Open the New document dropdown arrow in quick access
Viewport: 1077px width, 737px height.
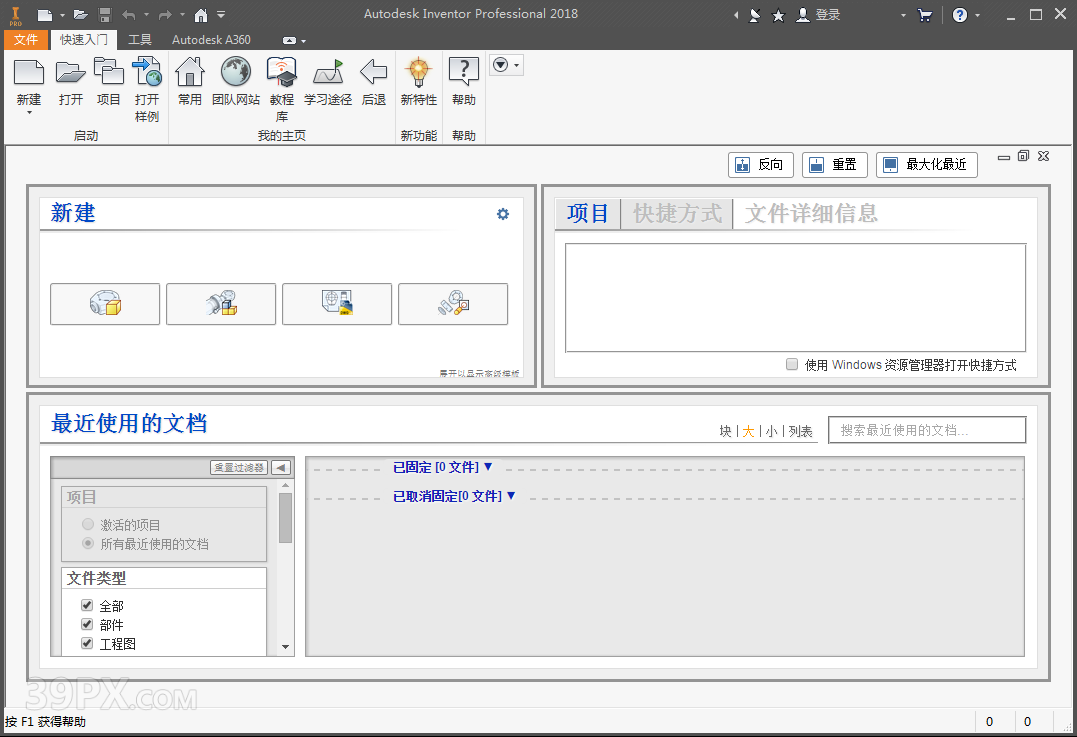pyautogui.click(x=62, y=14)
